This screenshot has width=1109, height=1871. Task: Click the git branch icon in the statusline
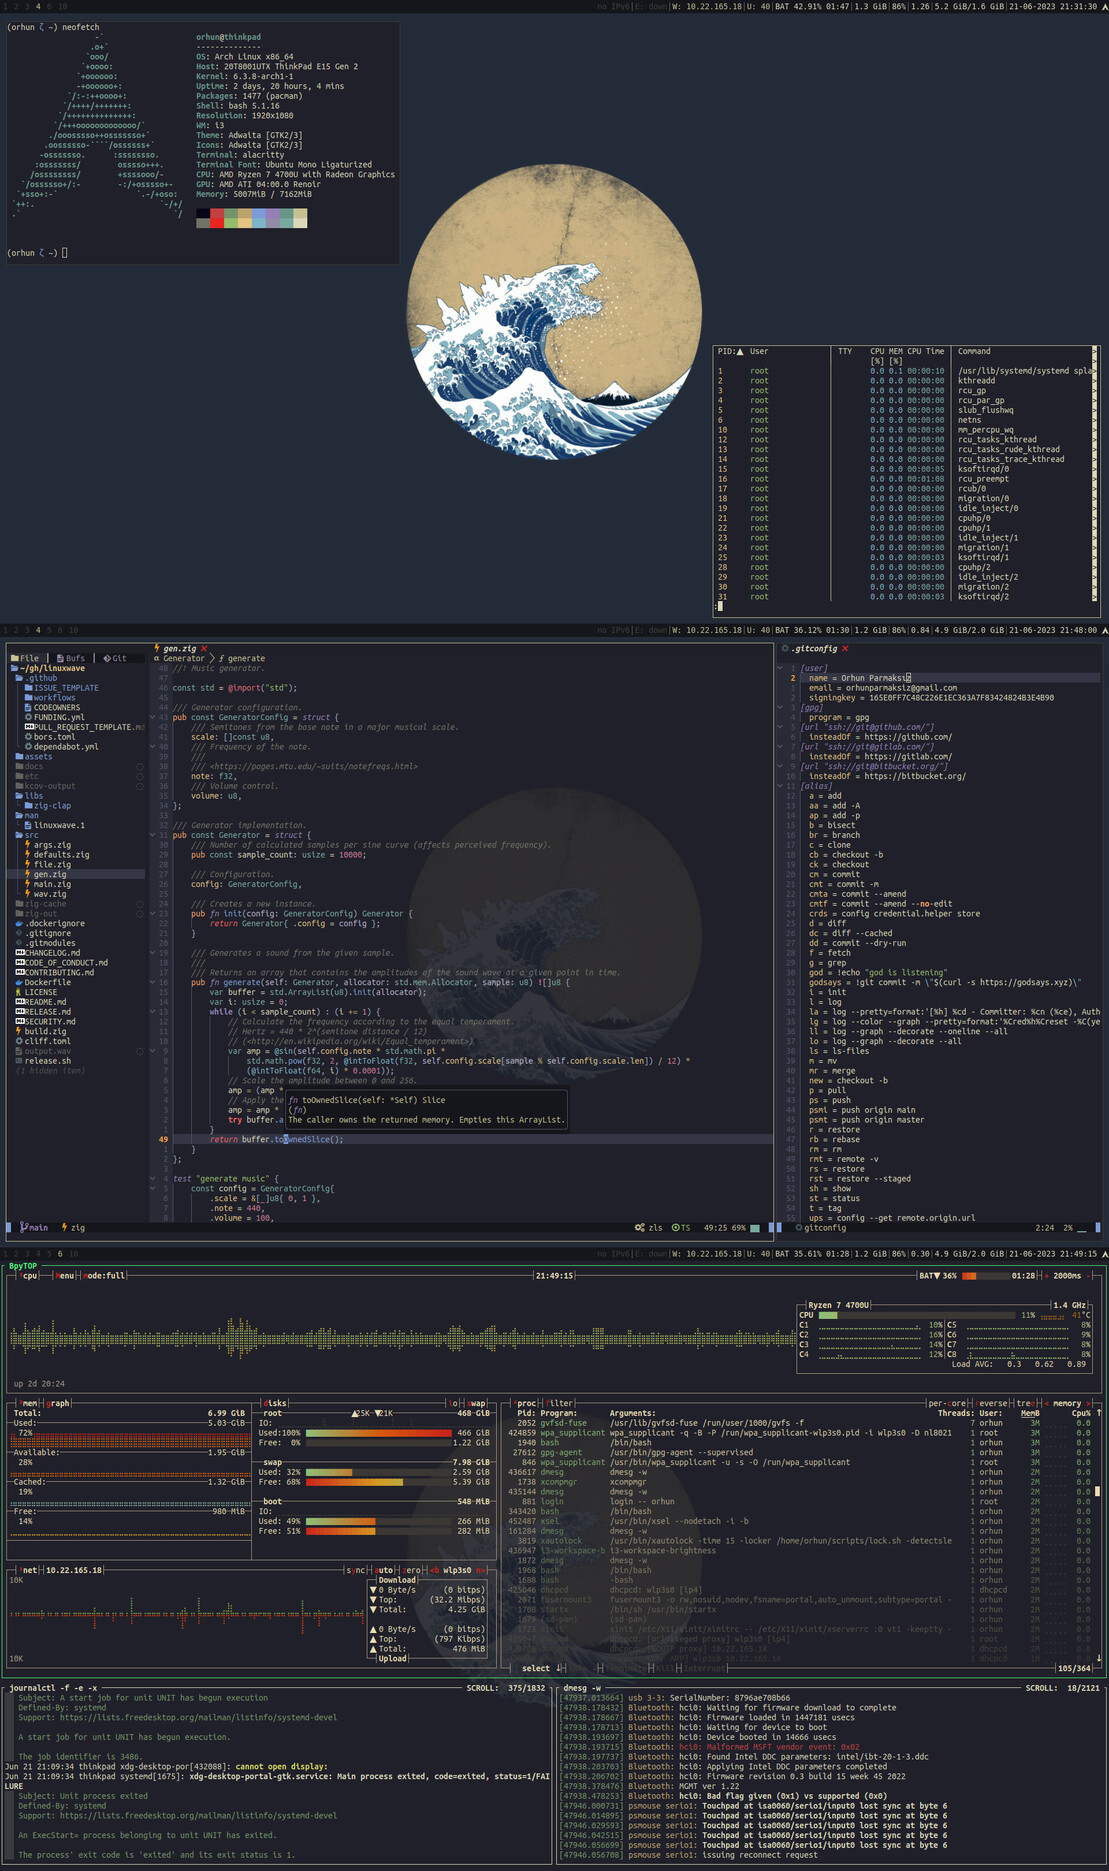(x=24, y=1227)
